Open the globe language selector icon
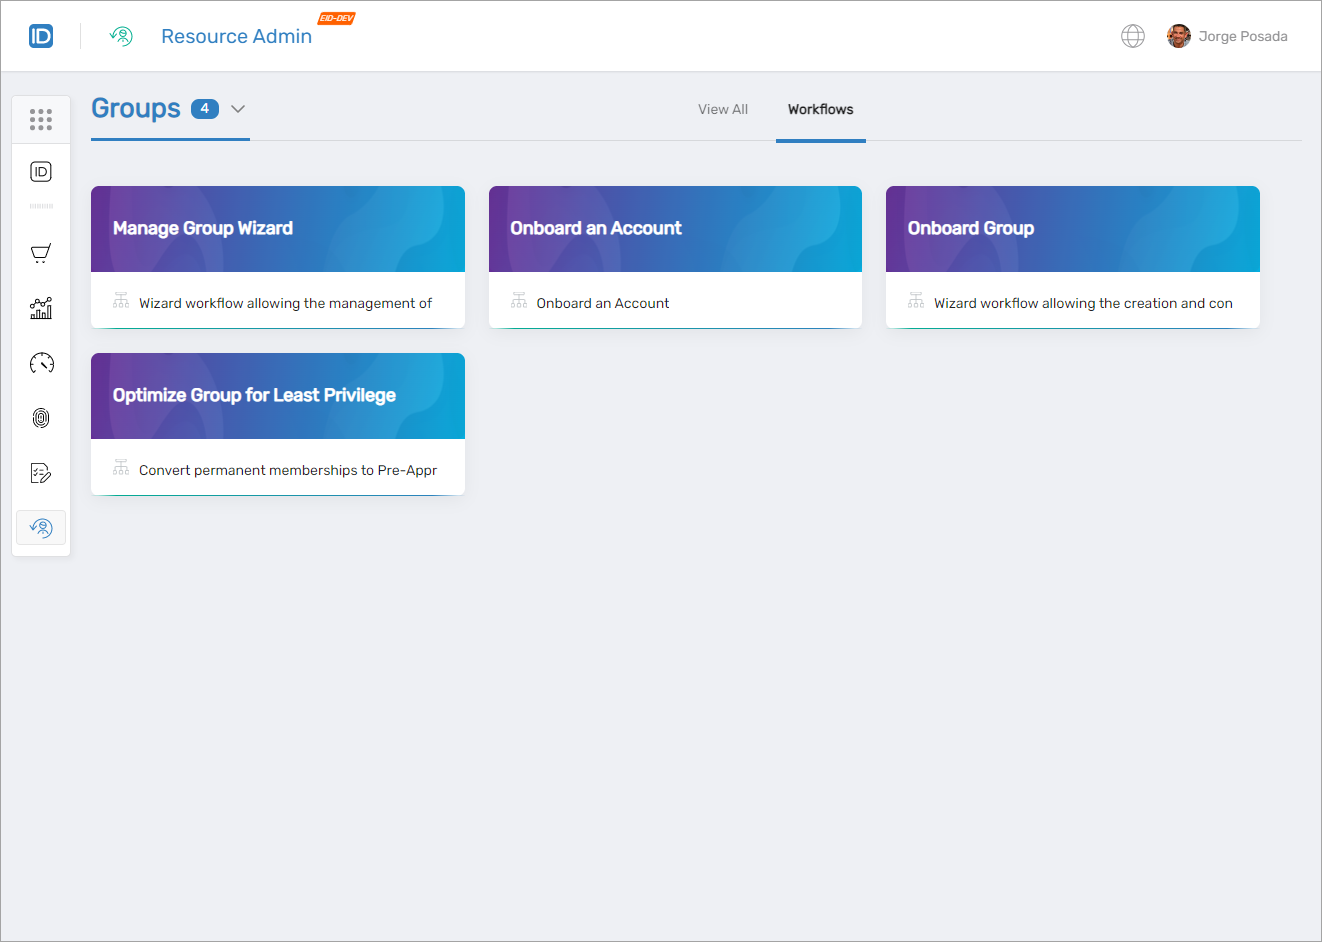Image resolution: width=1322 pixels, height=942 pixels. pyautogui.click(x=1132, y=35)
